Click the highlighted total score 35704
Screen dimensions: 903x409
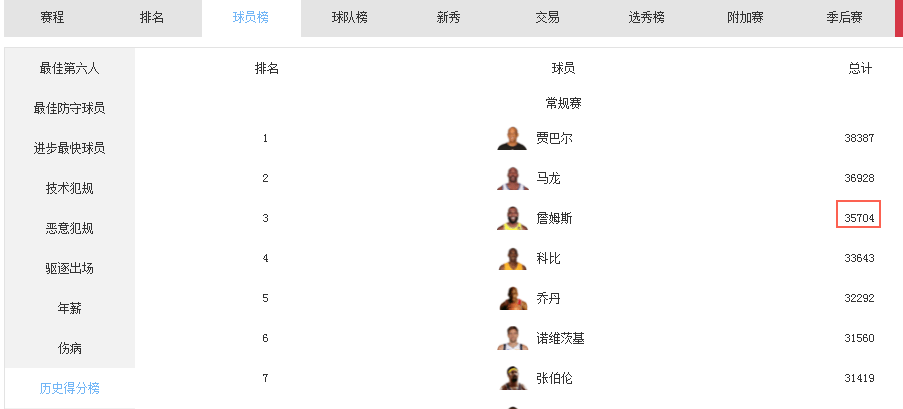tap(858, 218)
